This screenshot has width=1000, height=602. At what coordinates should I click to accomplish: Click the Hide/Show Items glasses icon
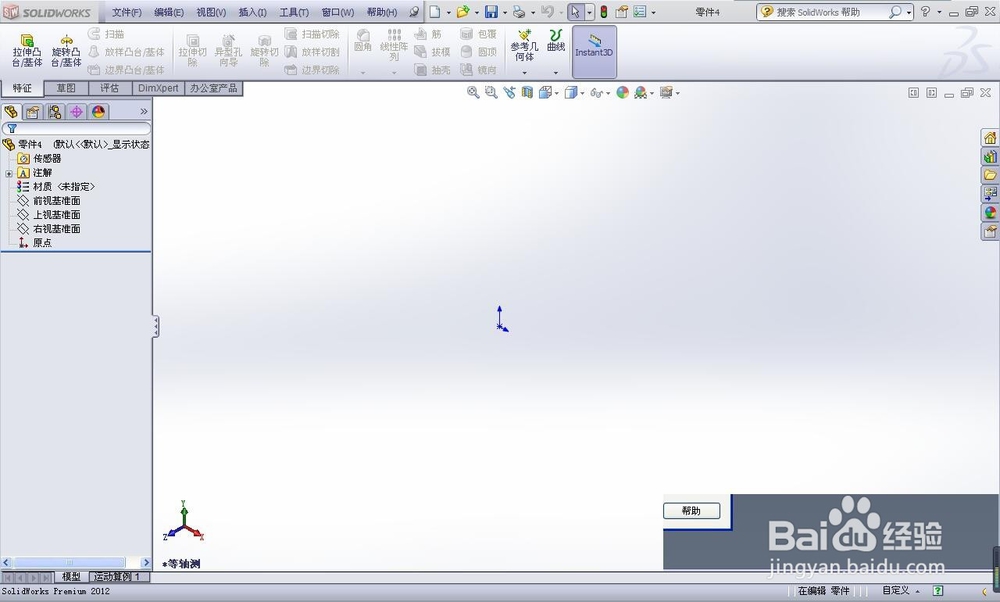(596, 92)
